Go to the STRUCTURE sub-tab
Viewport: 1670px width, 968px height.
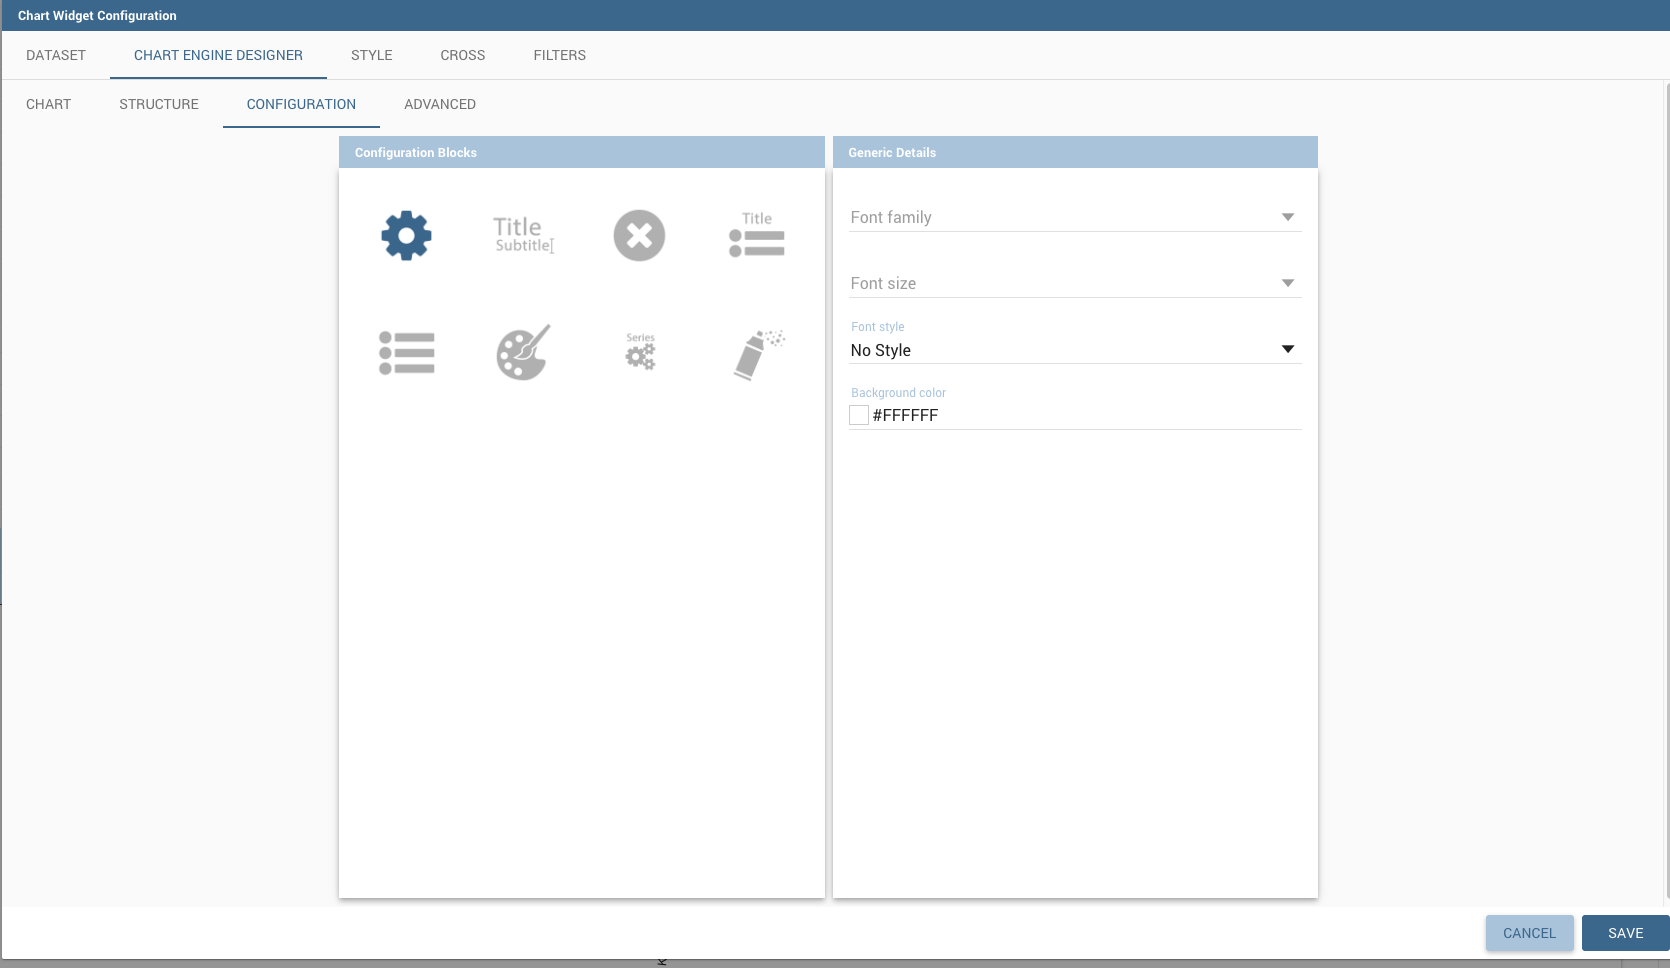click(158, 104)
